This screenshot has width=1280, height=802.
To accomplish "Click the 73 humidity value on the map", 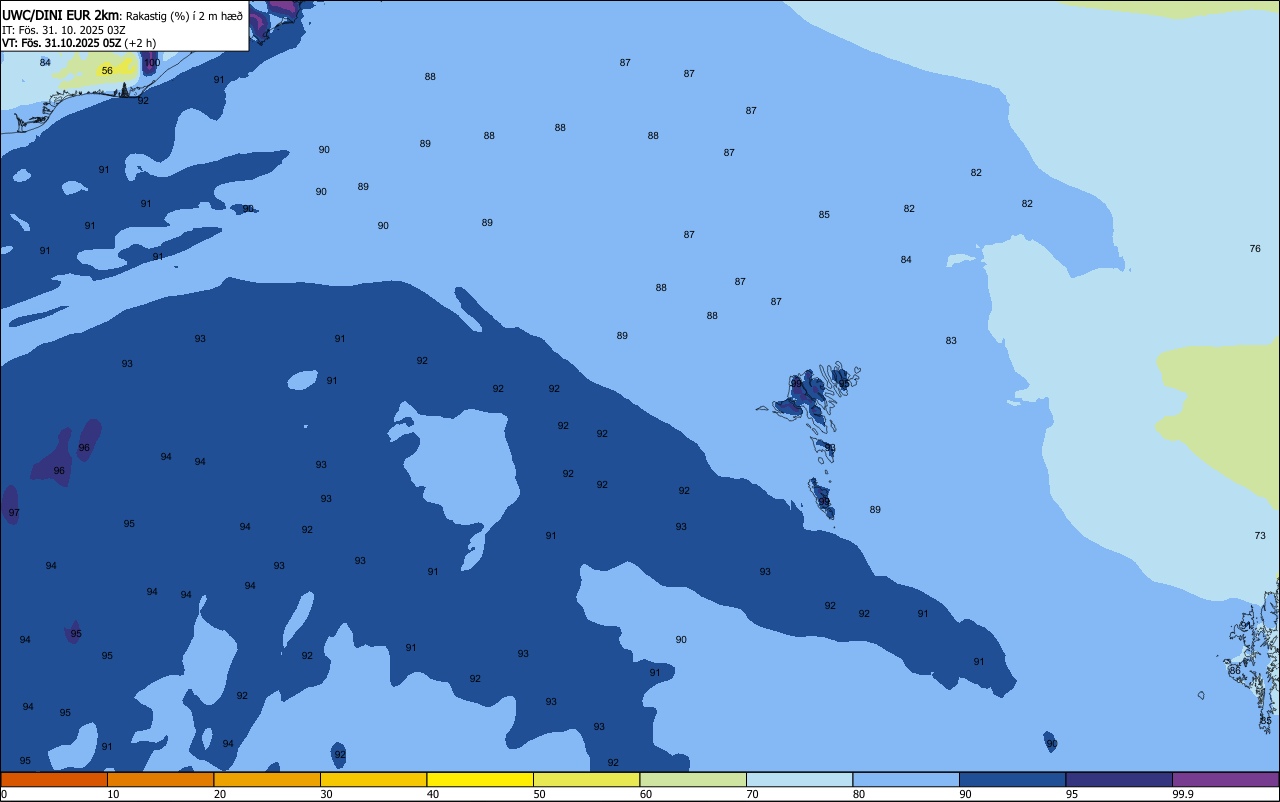I will click(1260, 536).
